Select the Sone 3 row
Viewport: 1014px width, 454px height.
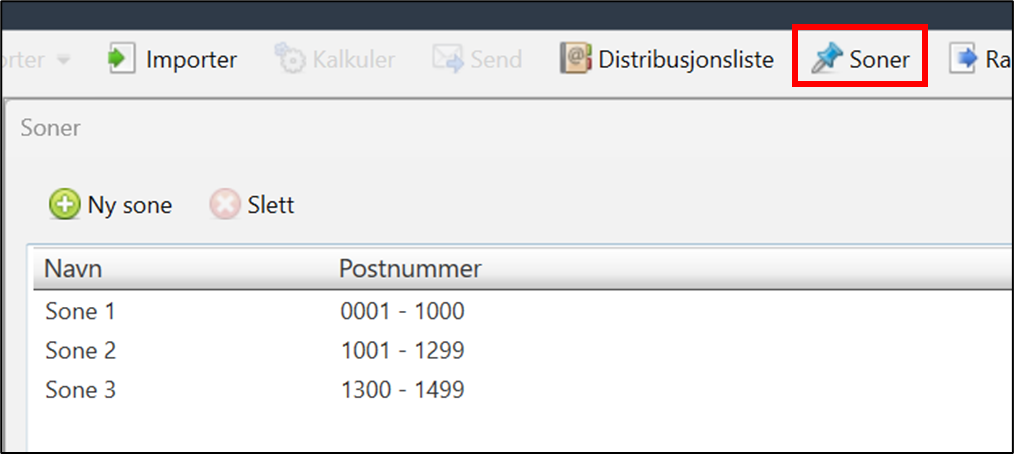[x=80, y=390]
